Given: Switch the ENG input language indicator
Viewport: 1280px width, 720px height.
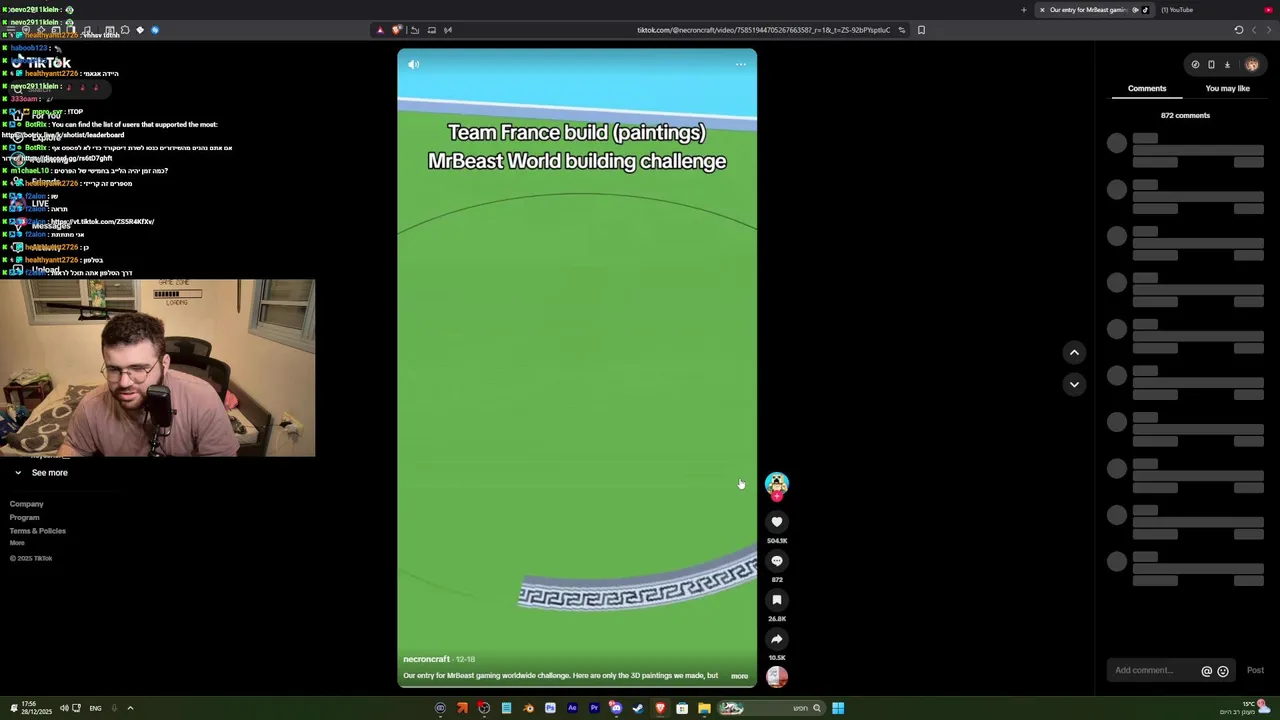Looking at the screenshot, I should (95, 708).
